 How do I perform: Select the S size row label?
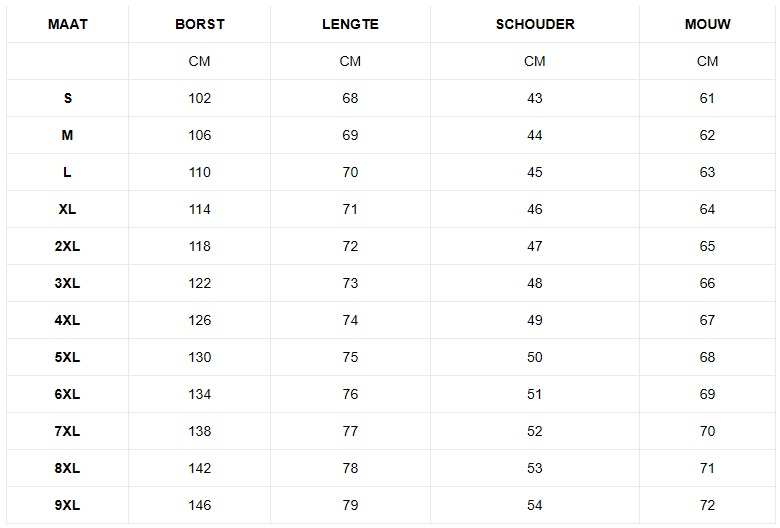pyautogui.click(x=67, y=98)
